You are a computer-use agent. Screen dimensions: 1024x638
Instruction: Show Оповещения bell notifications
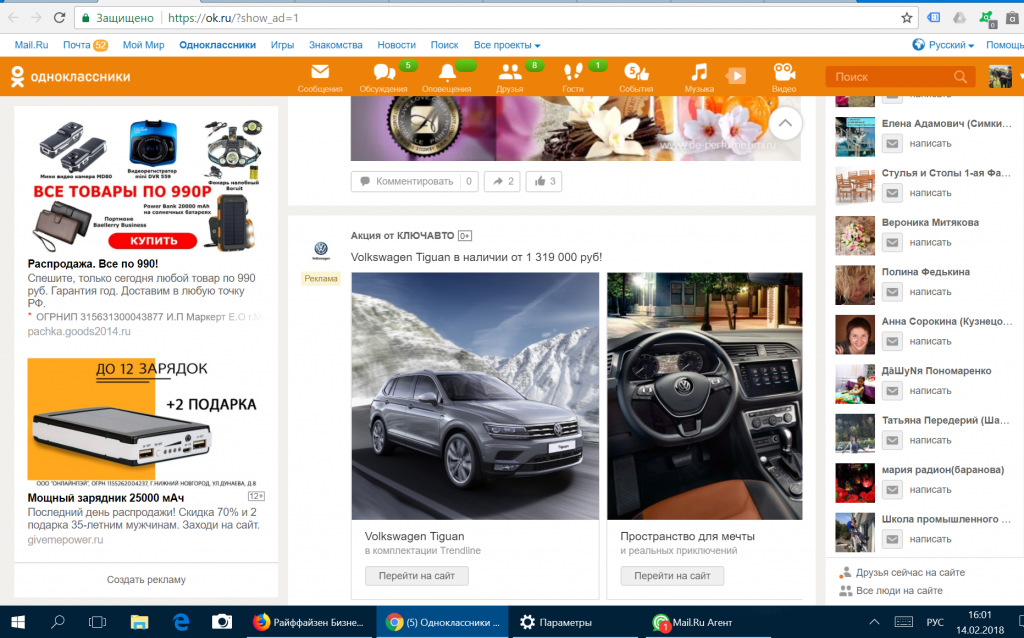(x=447, y=78)
